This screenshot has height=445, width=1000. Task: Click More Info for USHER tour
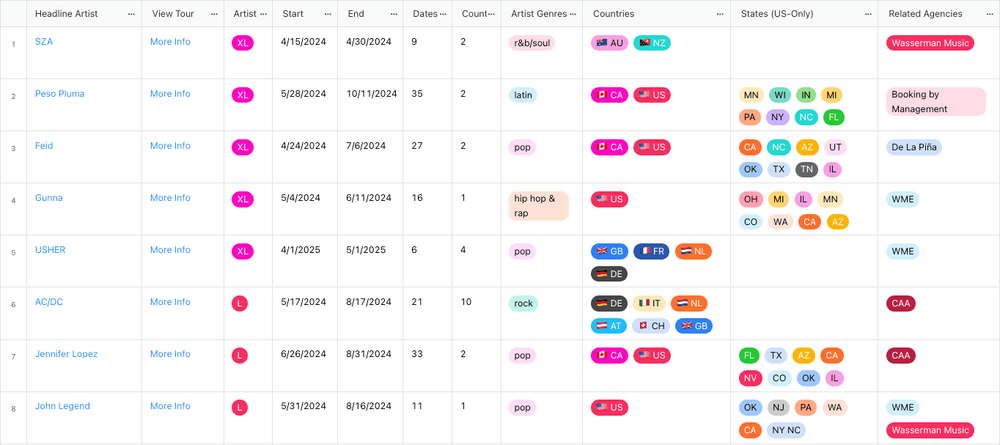(x=170, y=250)
